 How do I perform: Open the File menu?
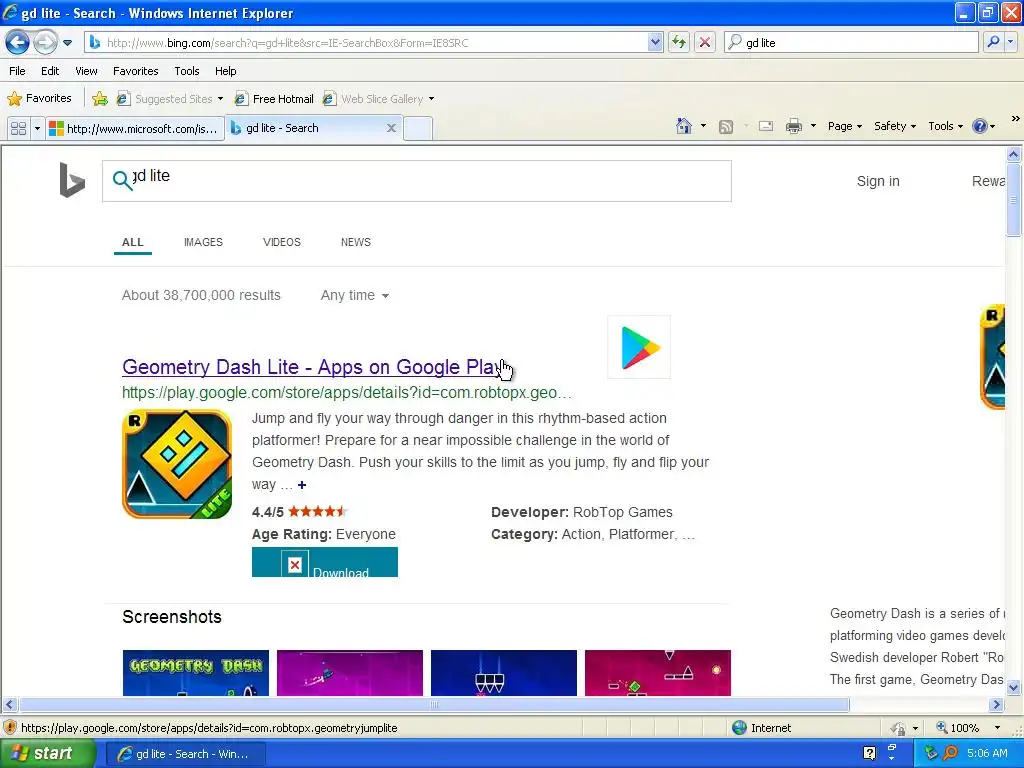click(18, 71)
